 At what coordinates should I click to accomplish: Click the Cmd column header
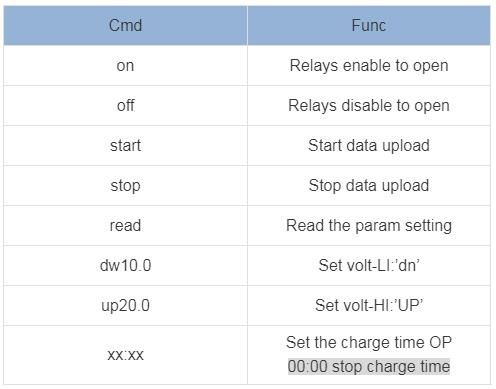tap(125, 25)
